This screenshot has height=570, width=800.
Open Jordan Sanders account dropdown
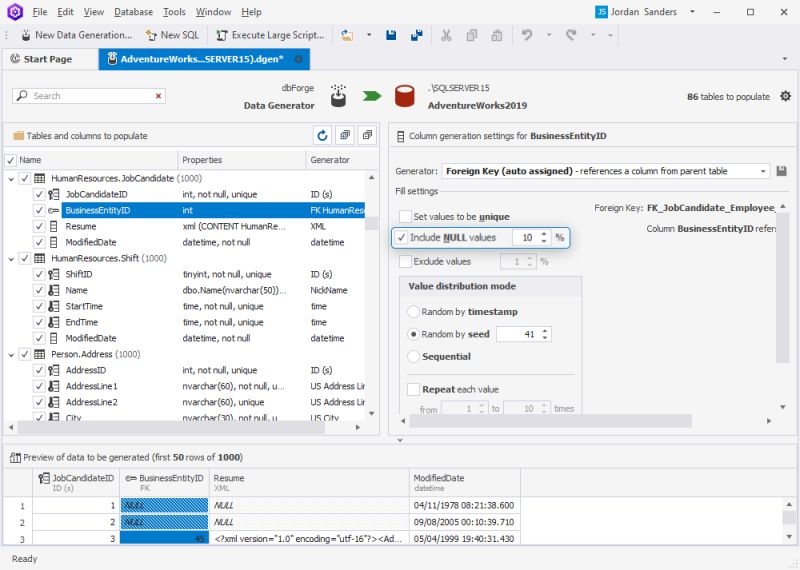coord(692,12)
